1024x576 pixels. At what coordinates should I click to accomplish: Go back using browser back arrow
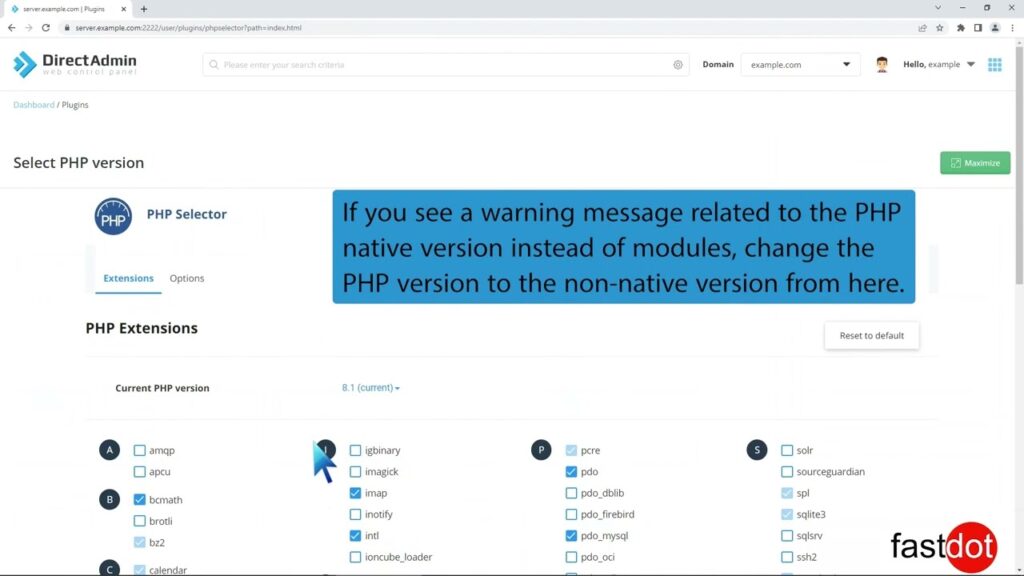coord(12,28)
